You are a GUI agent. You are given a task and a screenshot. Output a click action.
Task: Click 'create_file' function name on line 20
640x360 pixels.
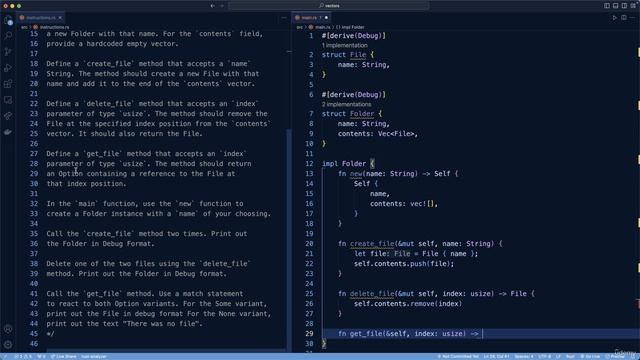pos(372,244)
